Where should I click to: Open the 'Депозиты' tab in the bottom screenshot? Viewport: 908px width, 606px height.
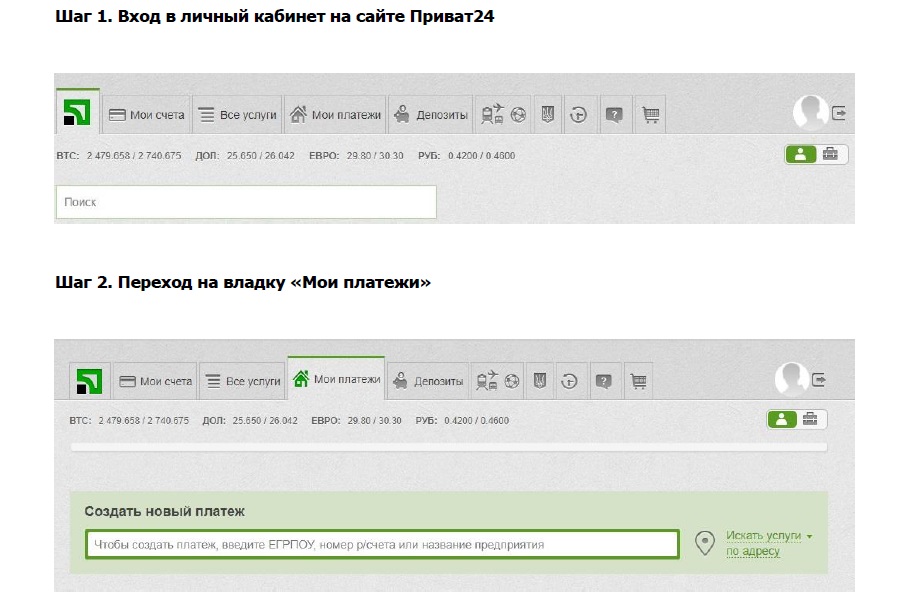tap(428, 381)
